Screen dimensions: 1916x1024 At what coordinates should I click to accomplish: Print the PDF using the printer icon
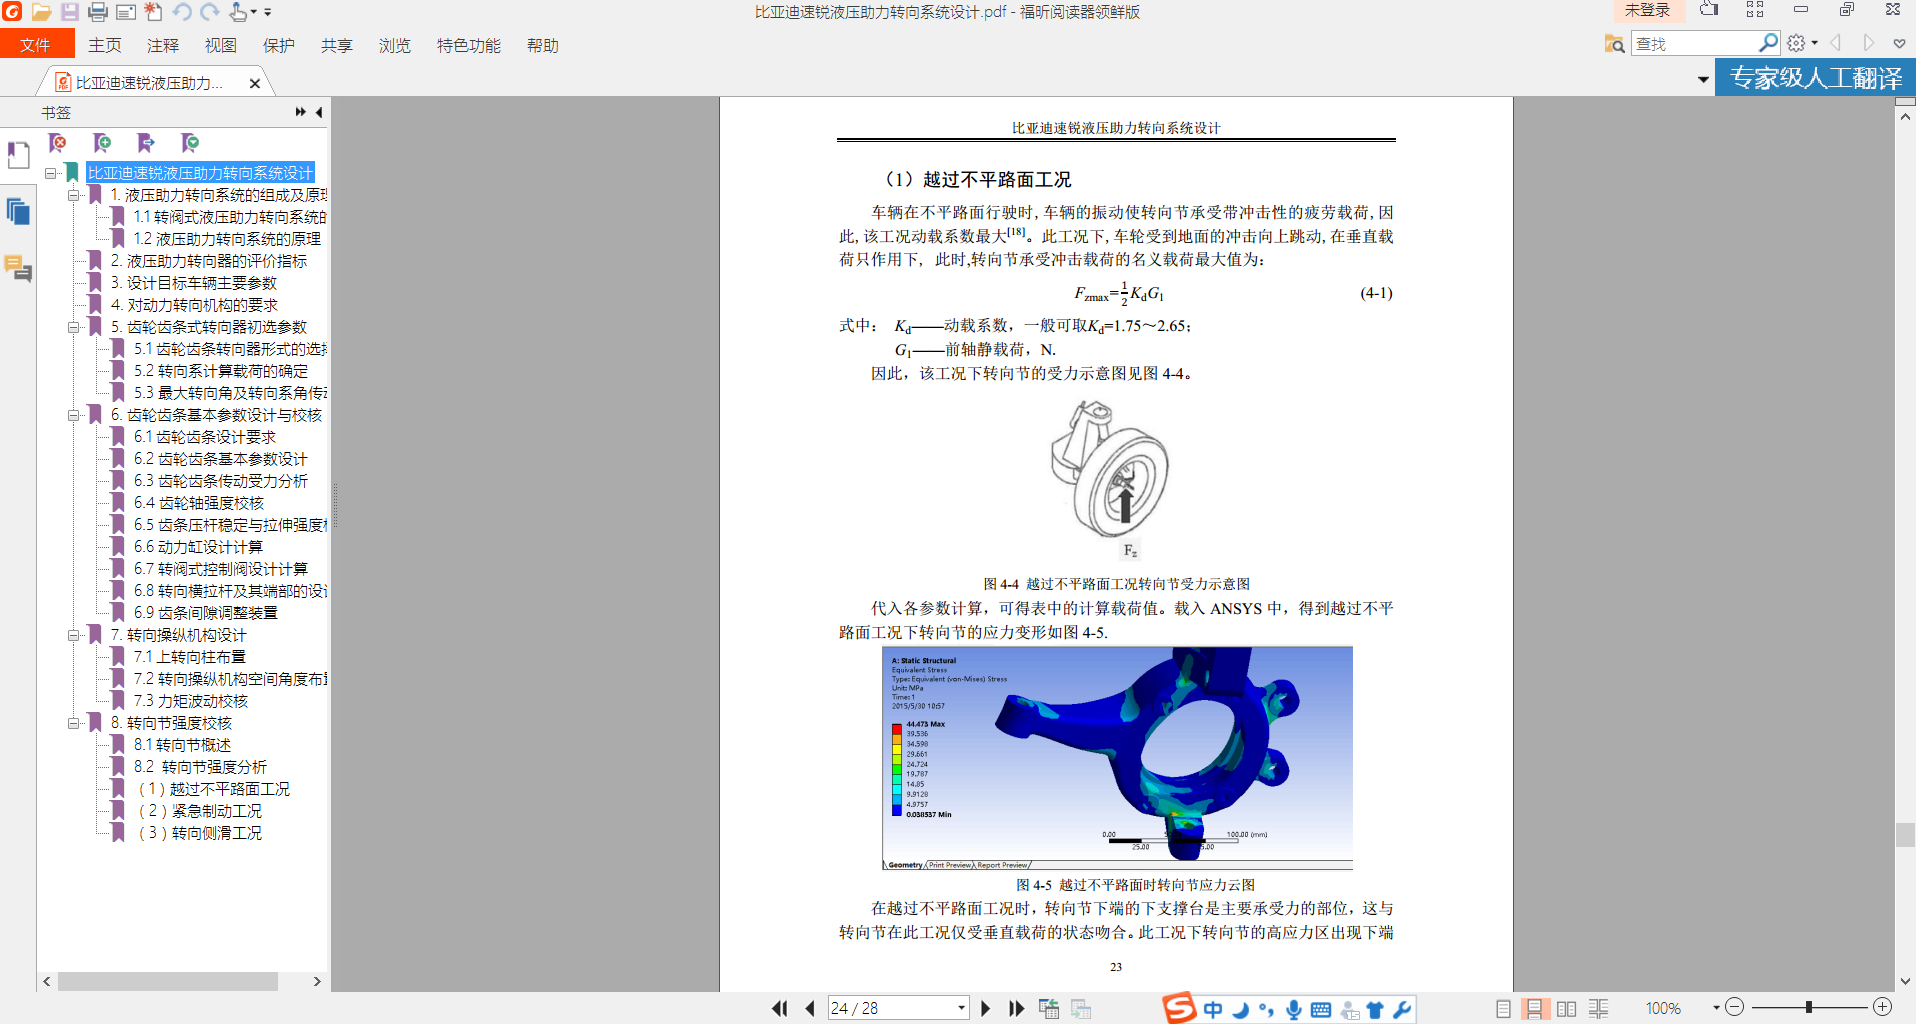pyautogui.click(x=97, y=12)
